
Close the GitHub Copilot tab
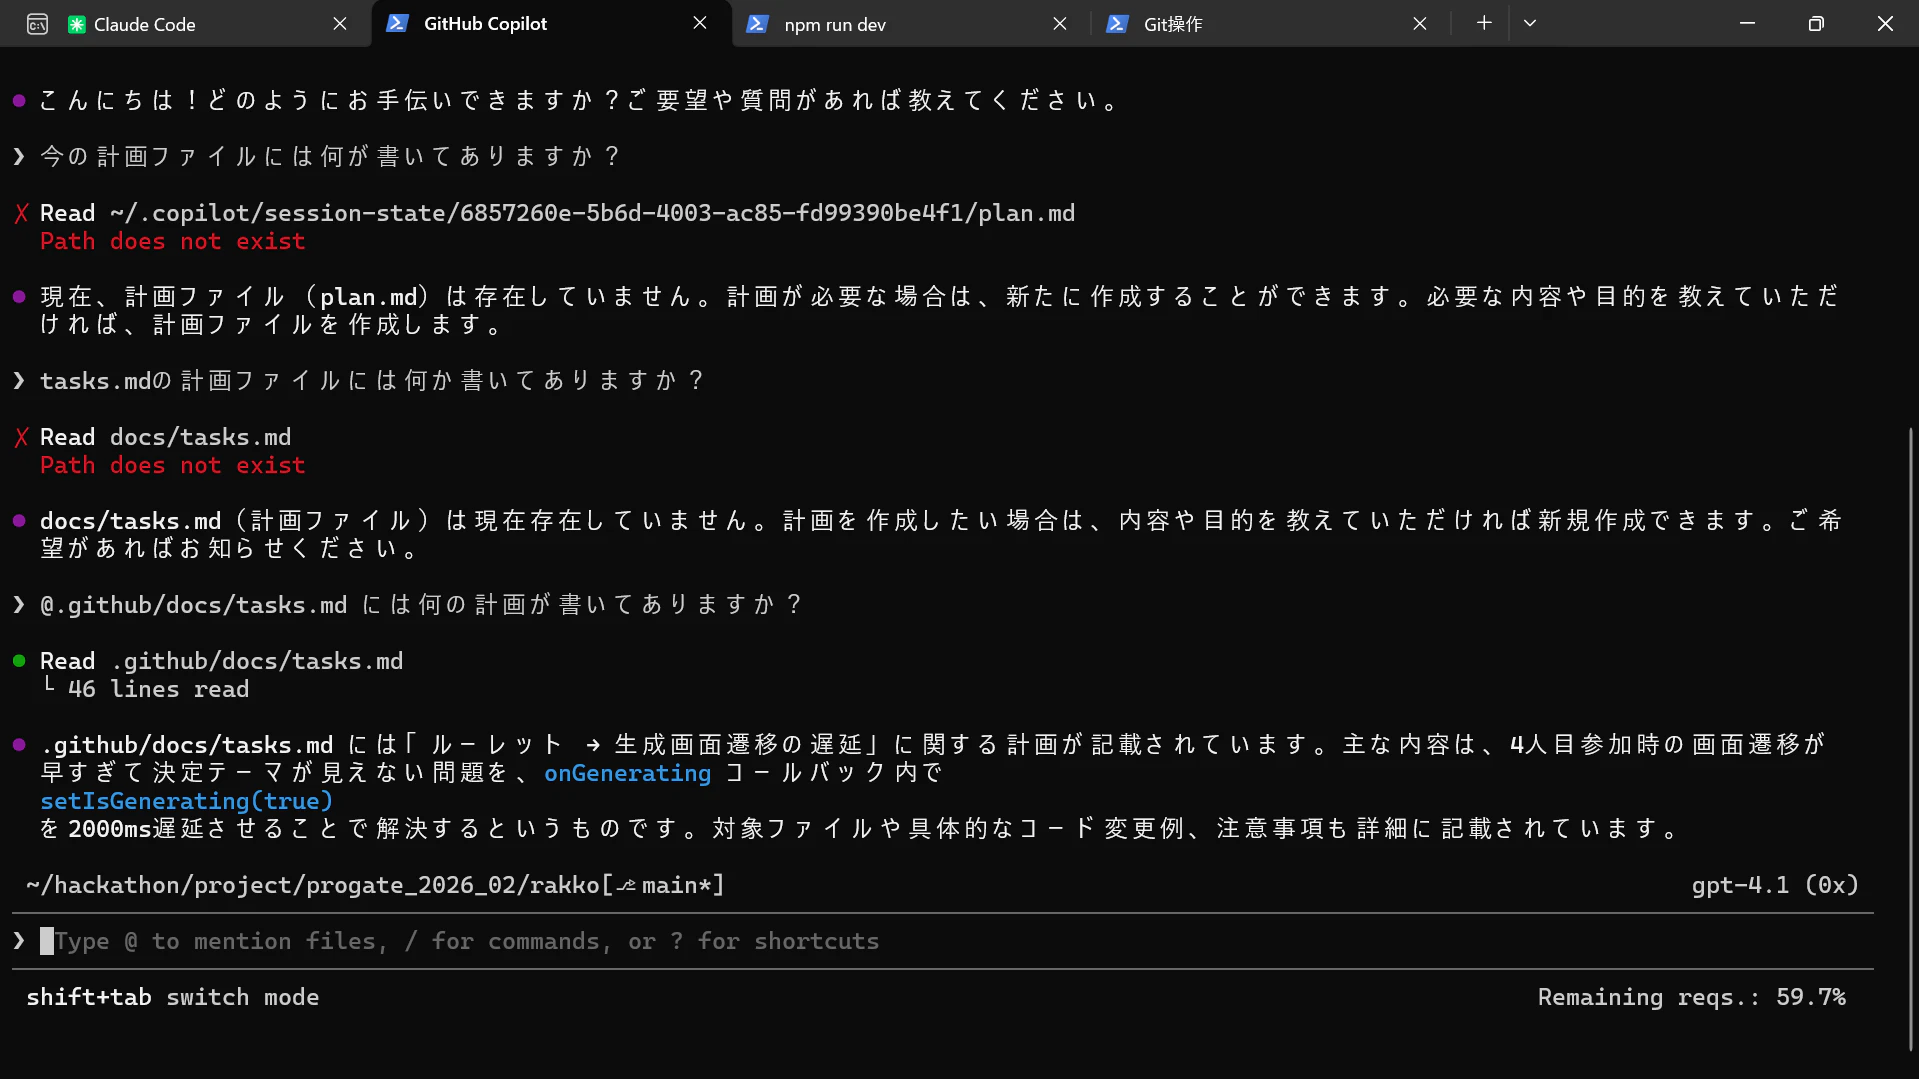pyautogui.click(x=700, y=23)
